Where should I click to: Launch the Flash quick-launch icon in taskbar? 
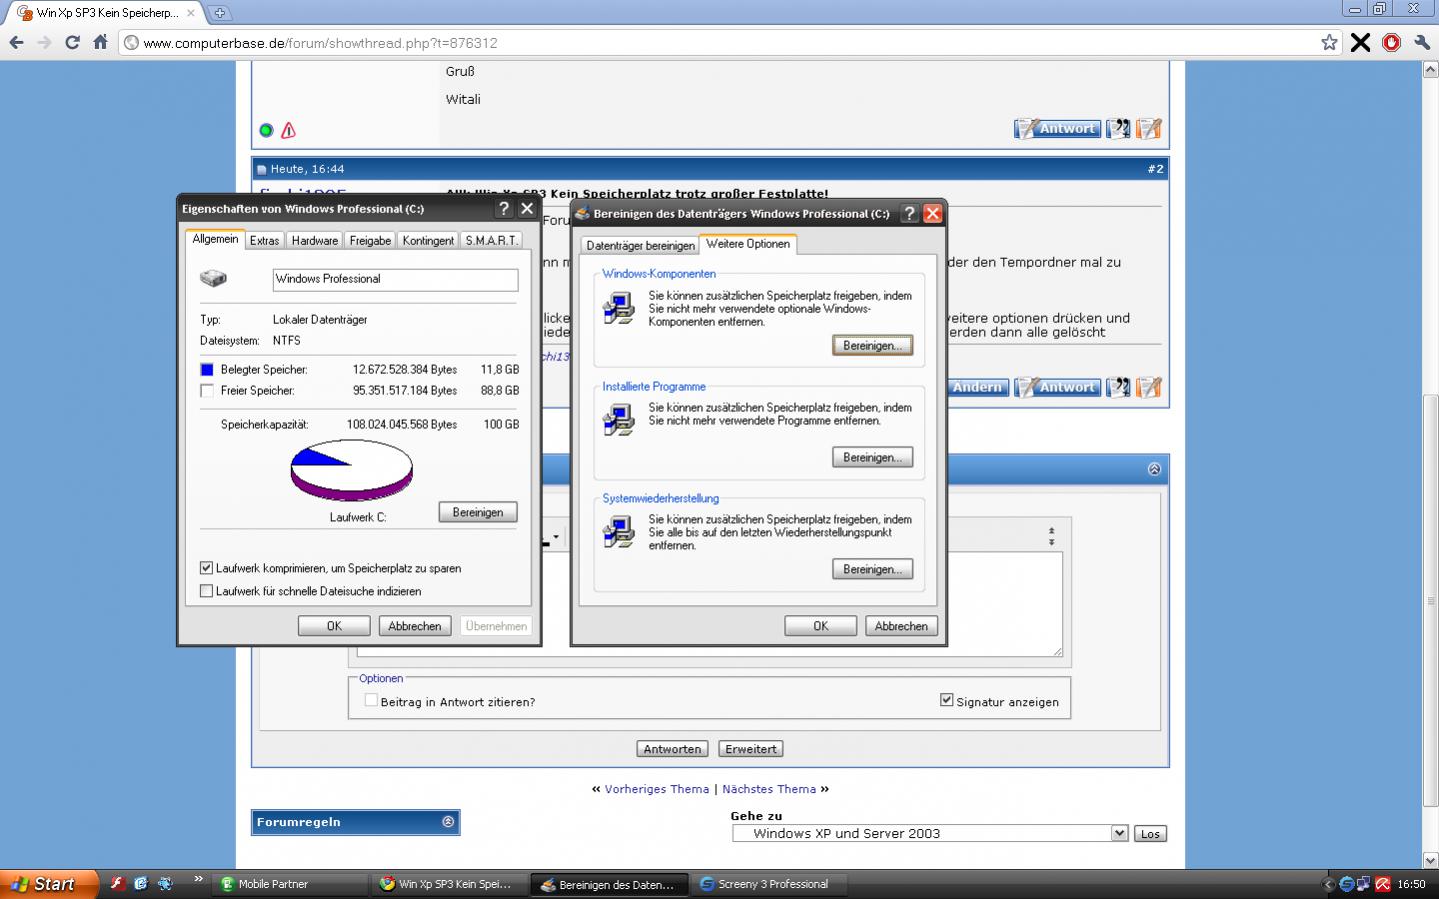[116, 883]
